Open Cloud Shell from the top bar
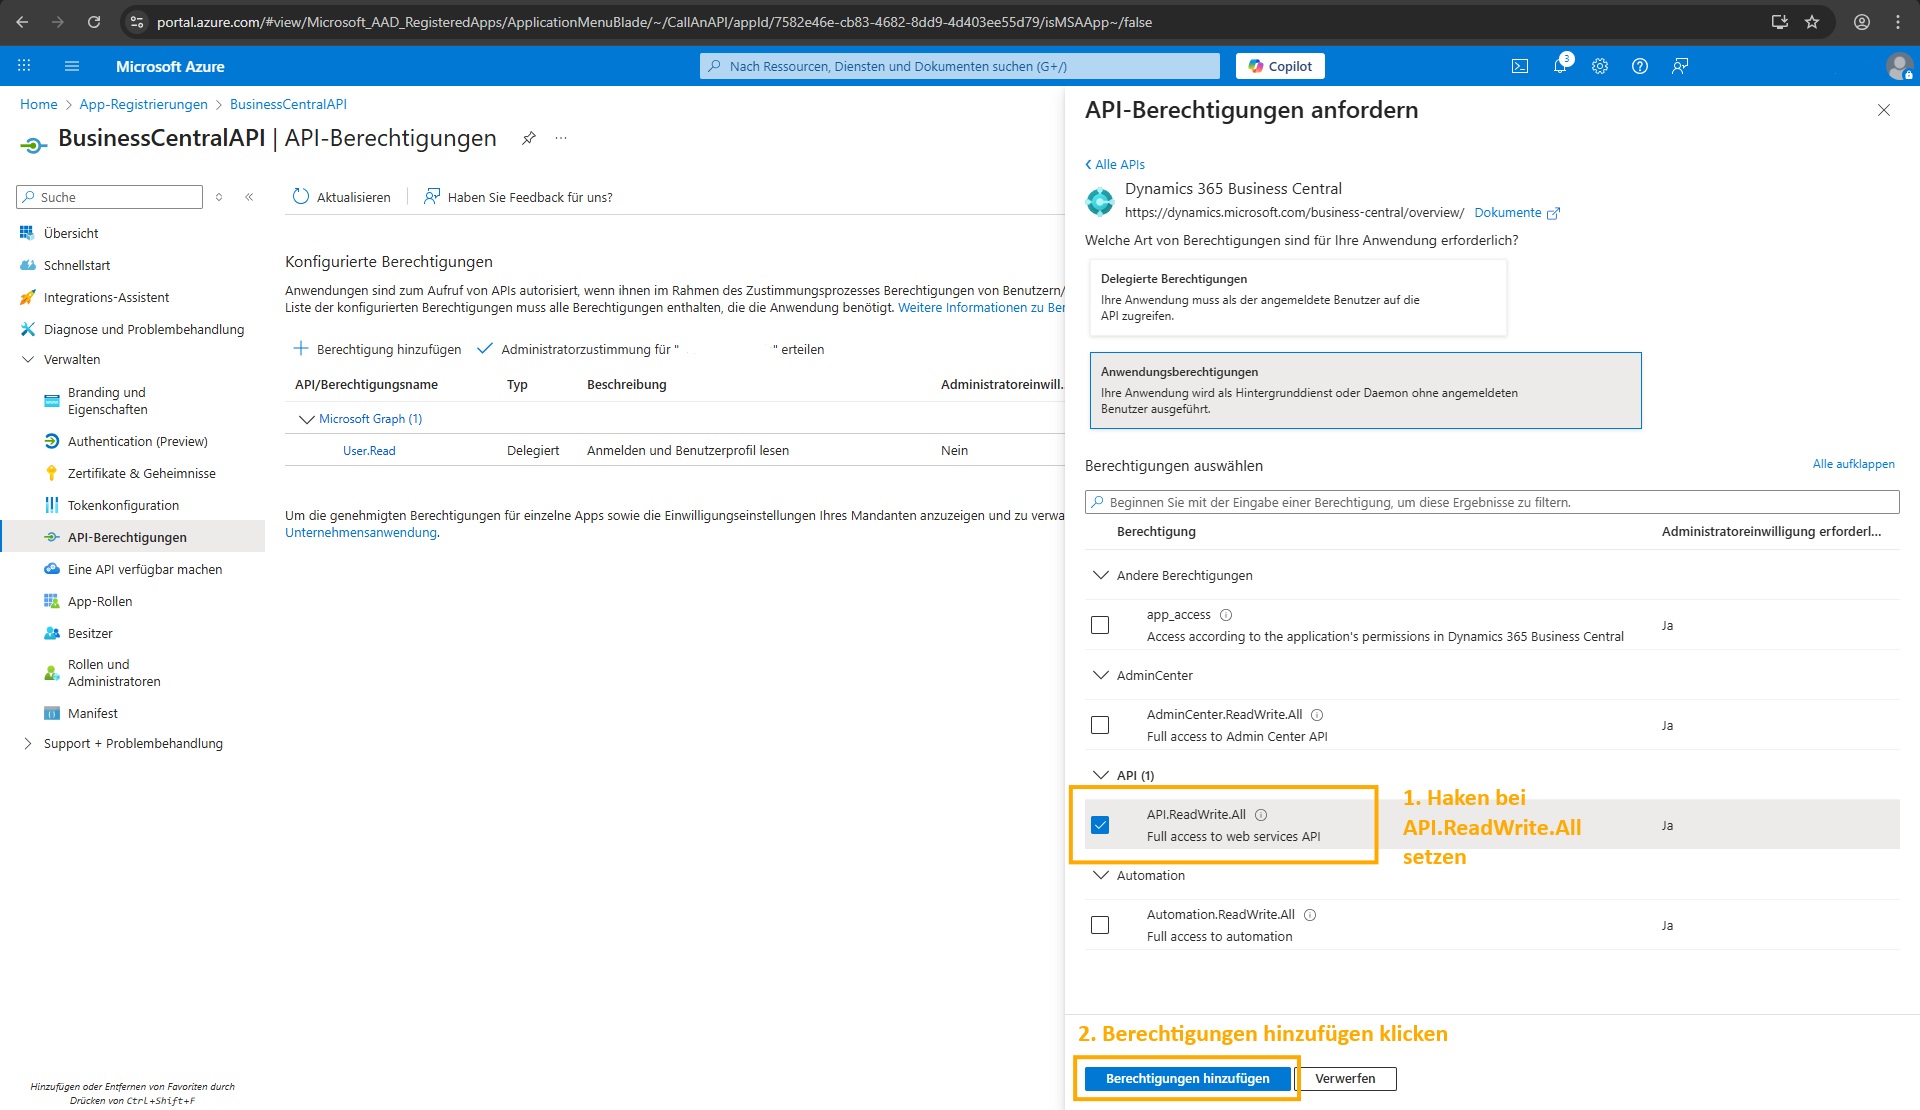The image size is (1920, 1110). click(x=1520, y=66)
